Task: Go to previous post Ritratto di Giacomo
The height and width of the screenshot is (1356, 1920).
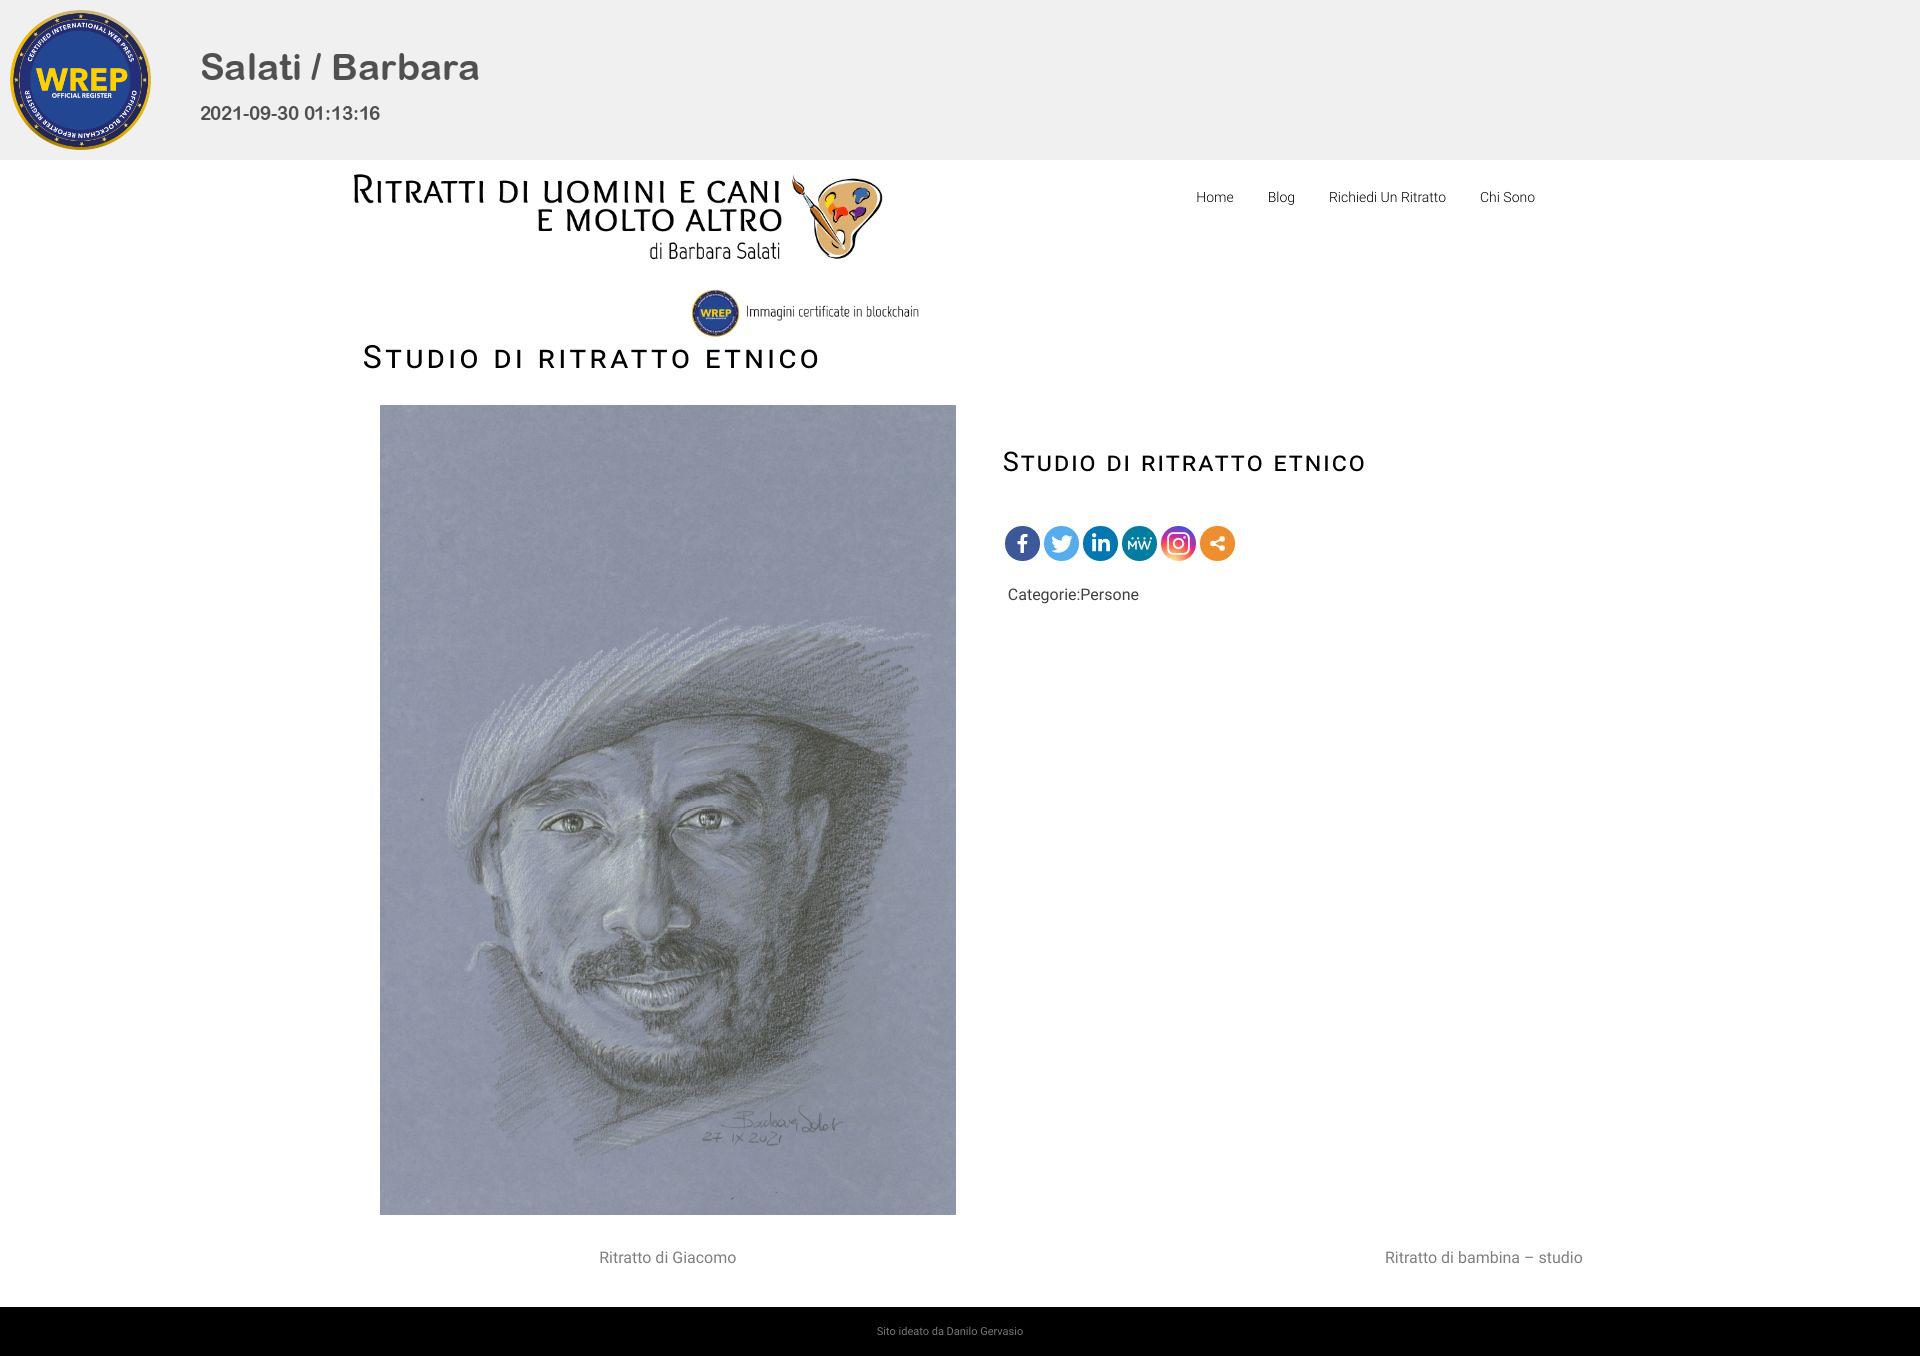Action: click(667, 1258)
